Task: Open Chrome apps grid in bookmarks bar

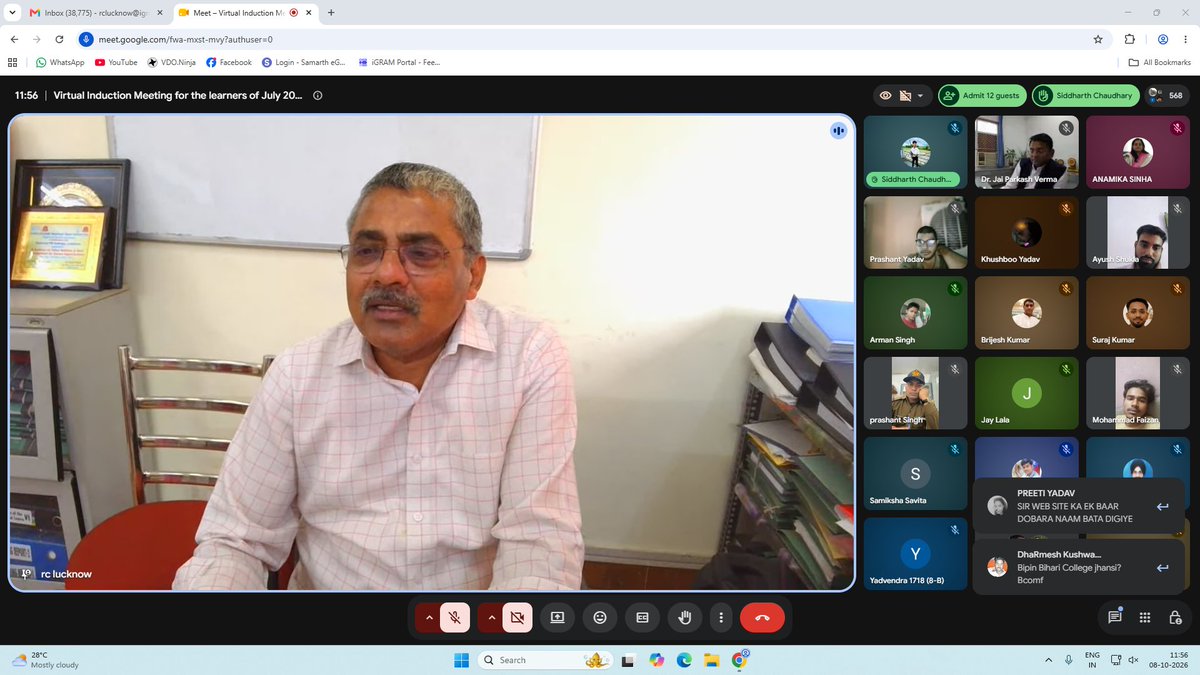Action: coord(12,62)
